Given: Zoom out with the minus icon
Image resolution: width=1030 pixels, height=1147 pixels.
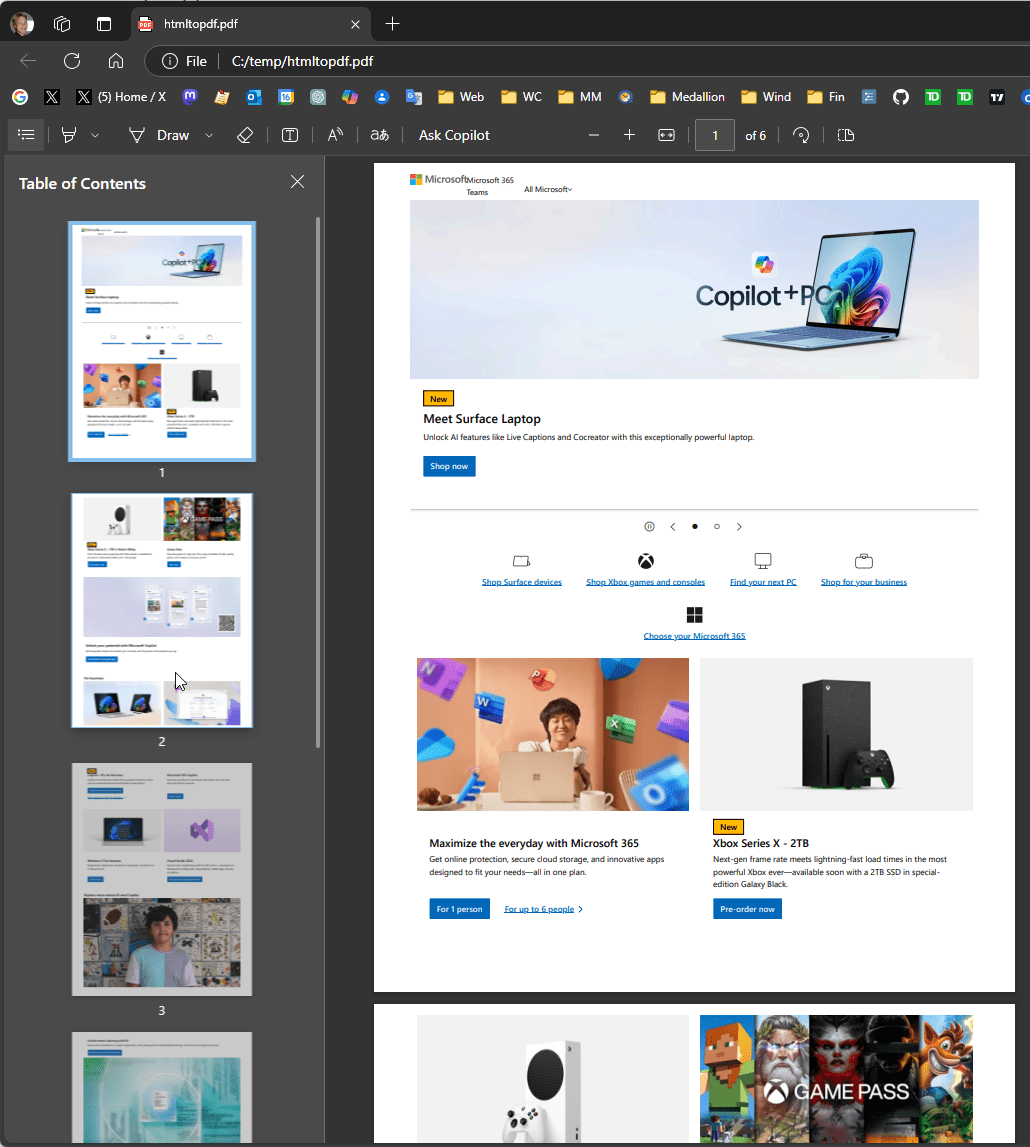Looking at the screenshot, I should point(594,135).
